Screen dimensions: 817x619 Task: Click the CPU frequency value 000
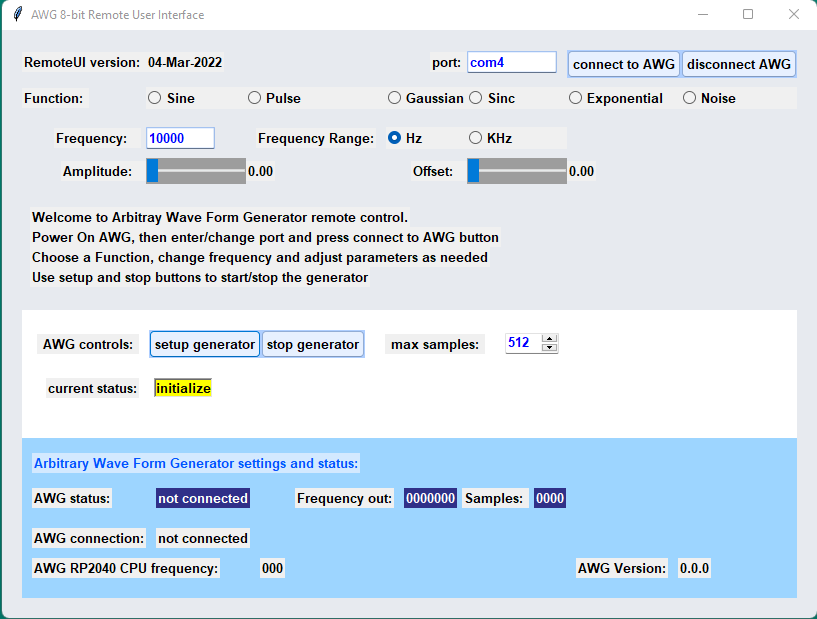(x=273, y=568)
